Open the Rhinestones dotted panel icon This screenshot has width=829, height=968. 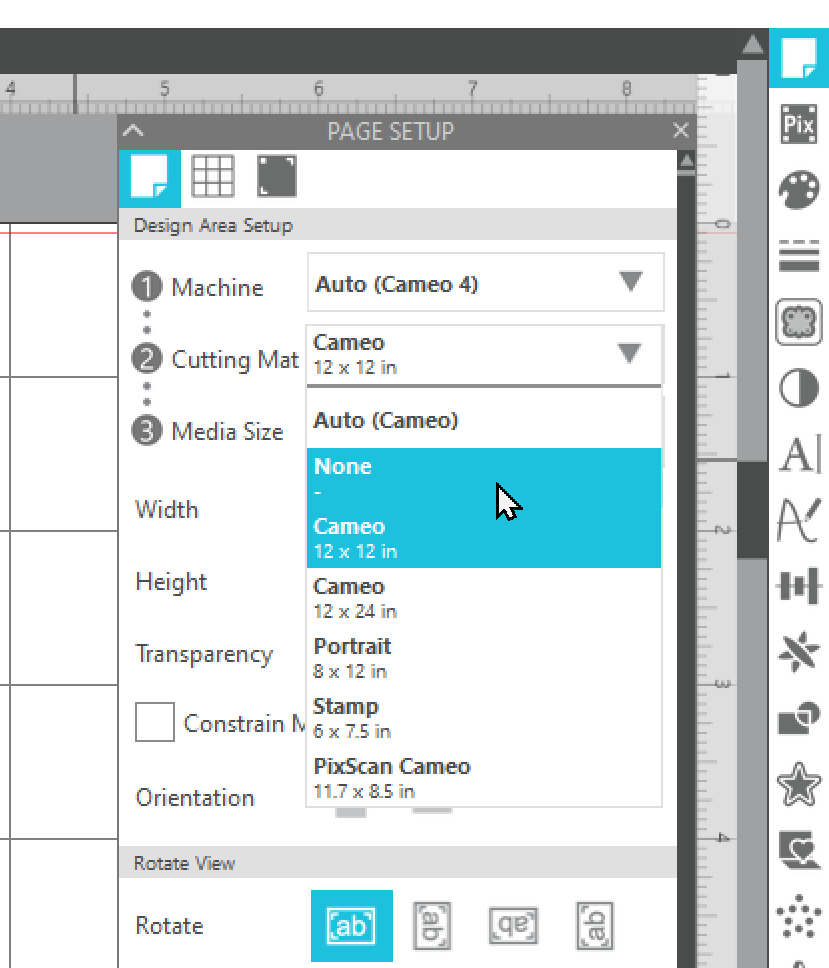pos(799,916)
